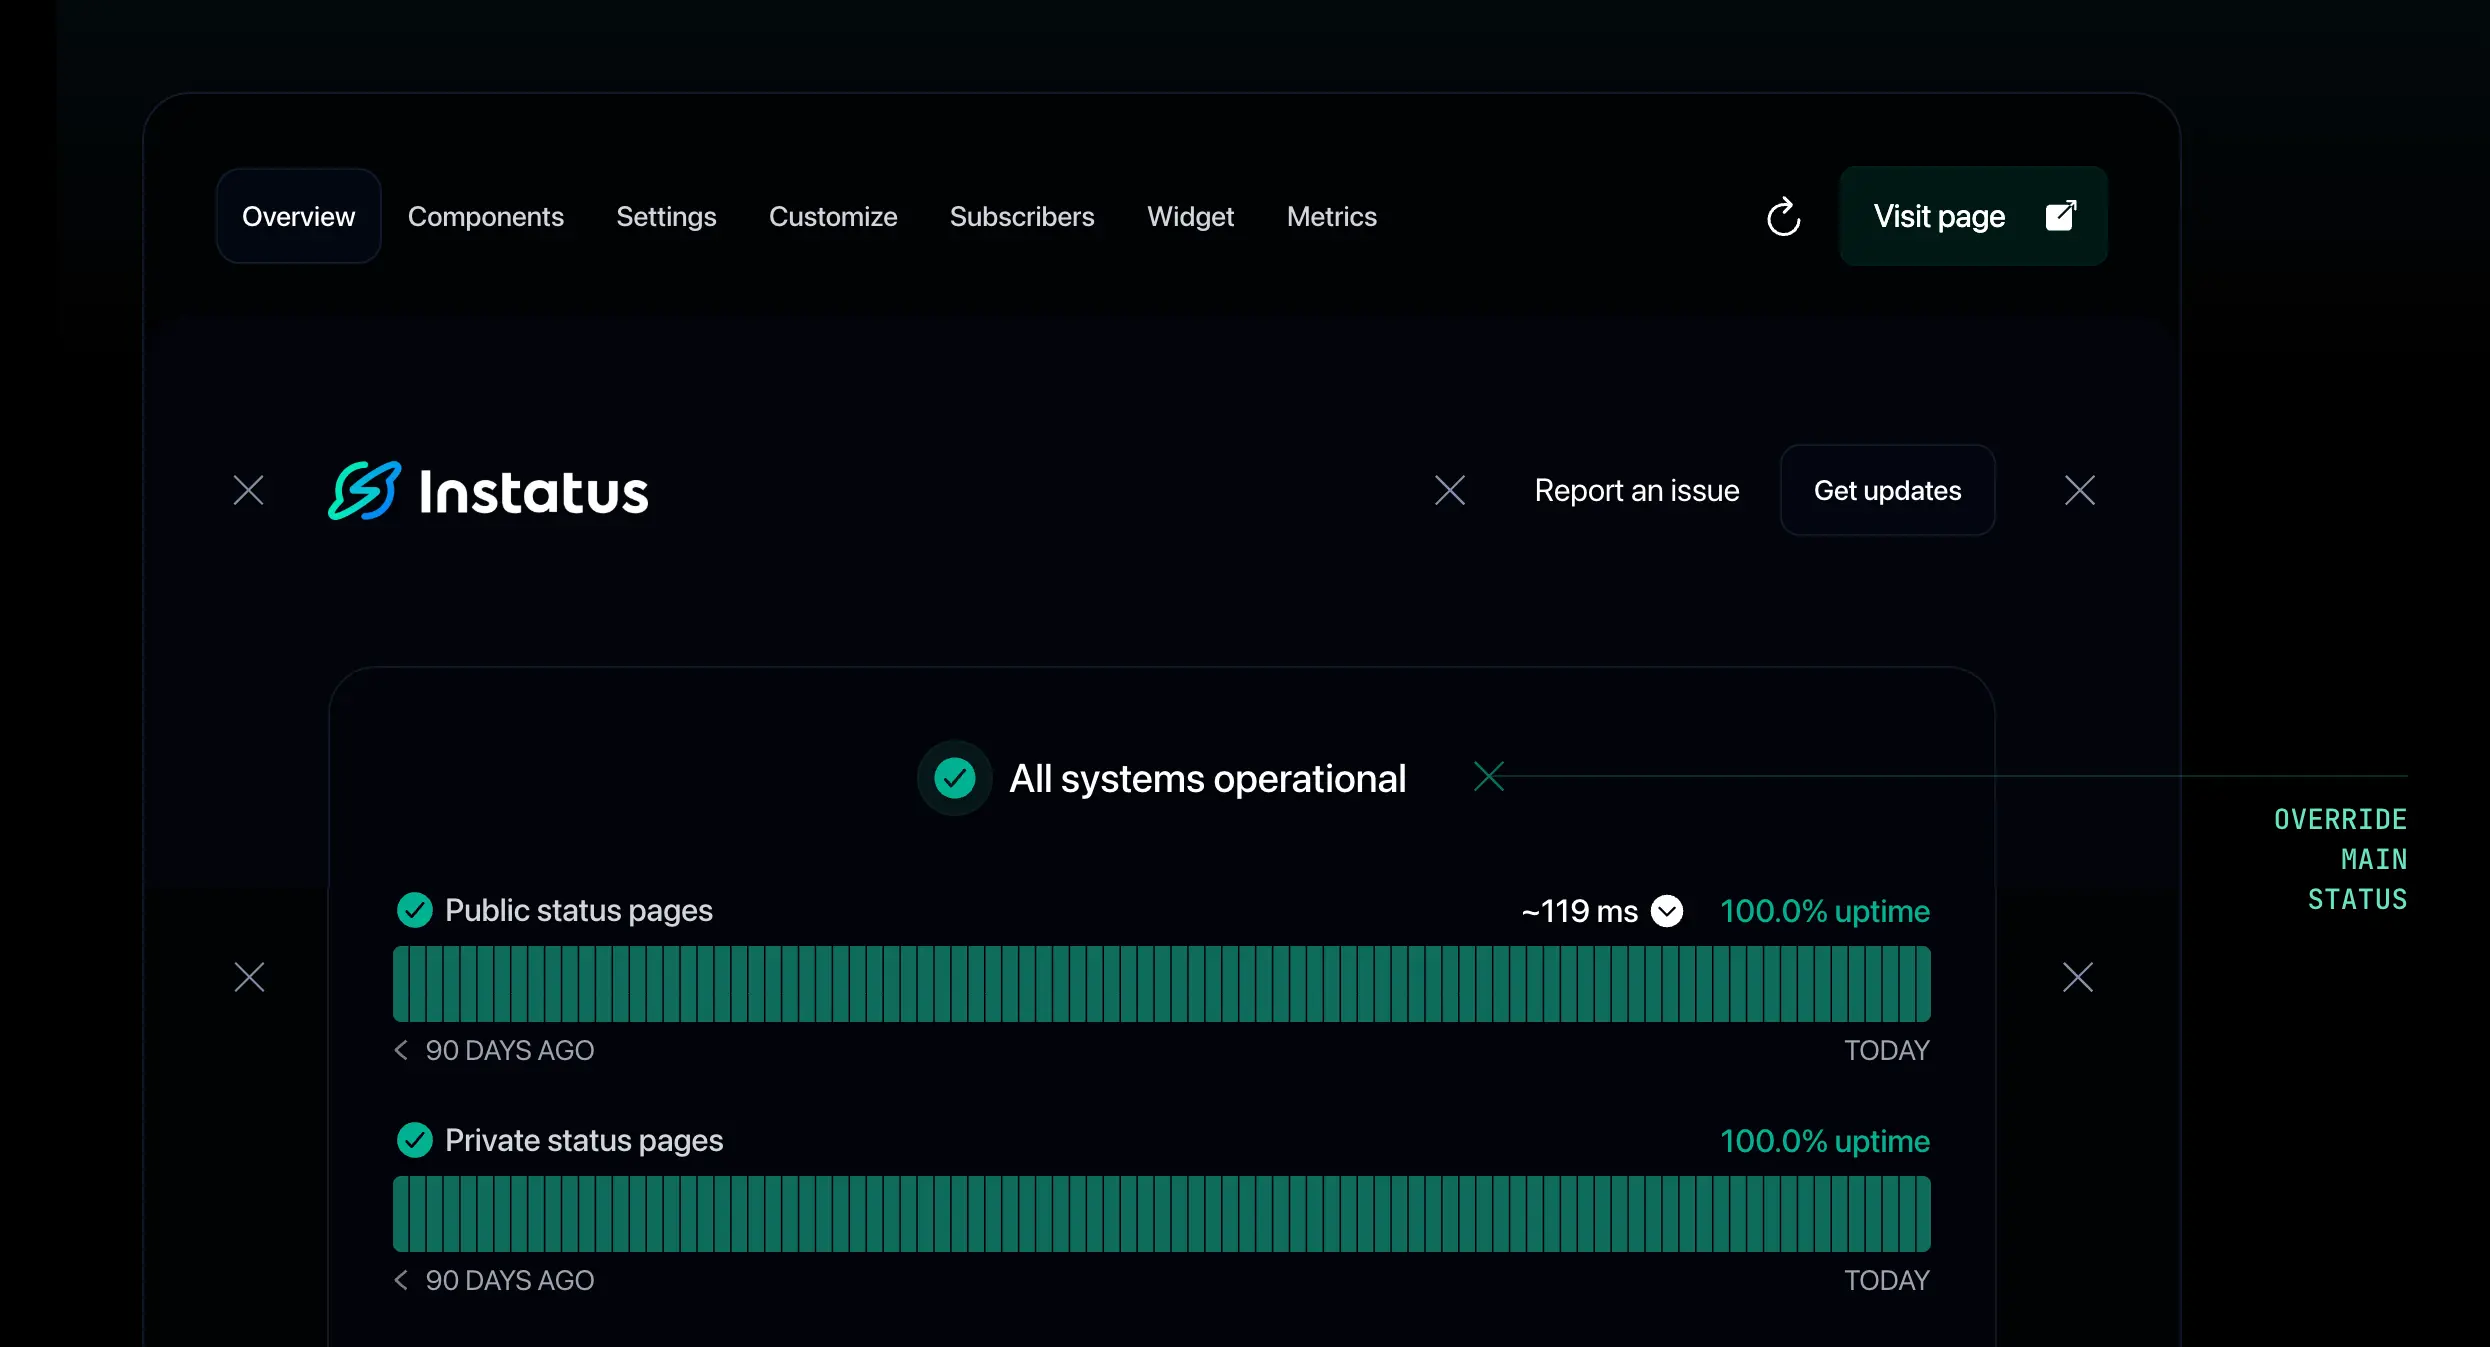Click the Visit page button
Viewport: 2490px width, 1347px height.
pyautogui.click(x=1972, y=217)
